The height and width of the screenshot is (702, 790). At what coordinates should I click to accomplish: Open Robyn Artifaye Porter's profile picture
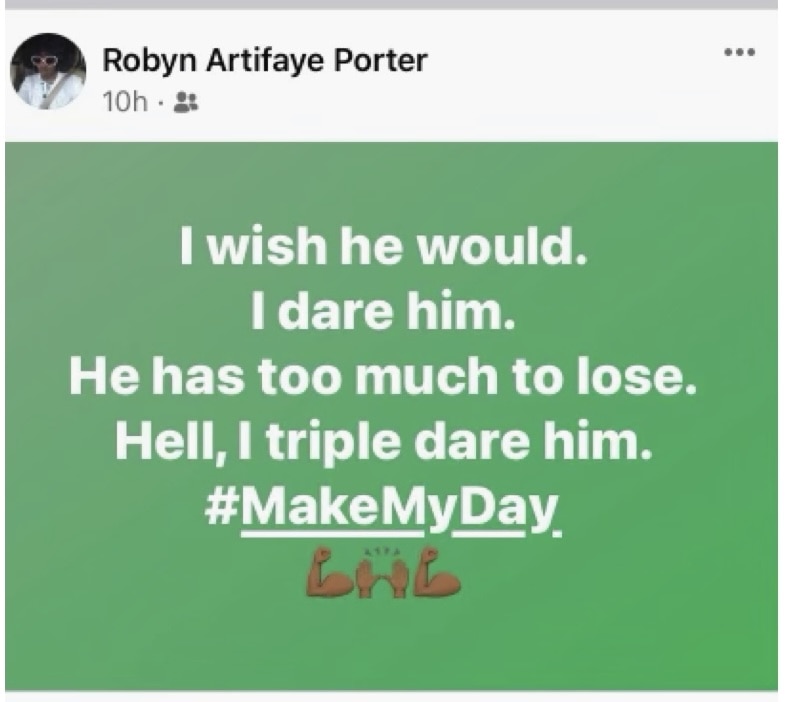pyautogui.click(x=48, y=72)
